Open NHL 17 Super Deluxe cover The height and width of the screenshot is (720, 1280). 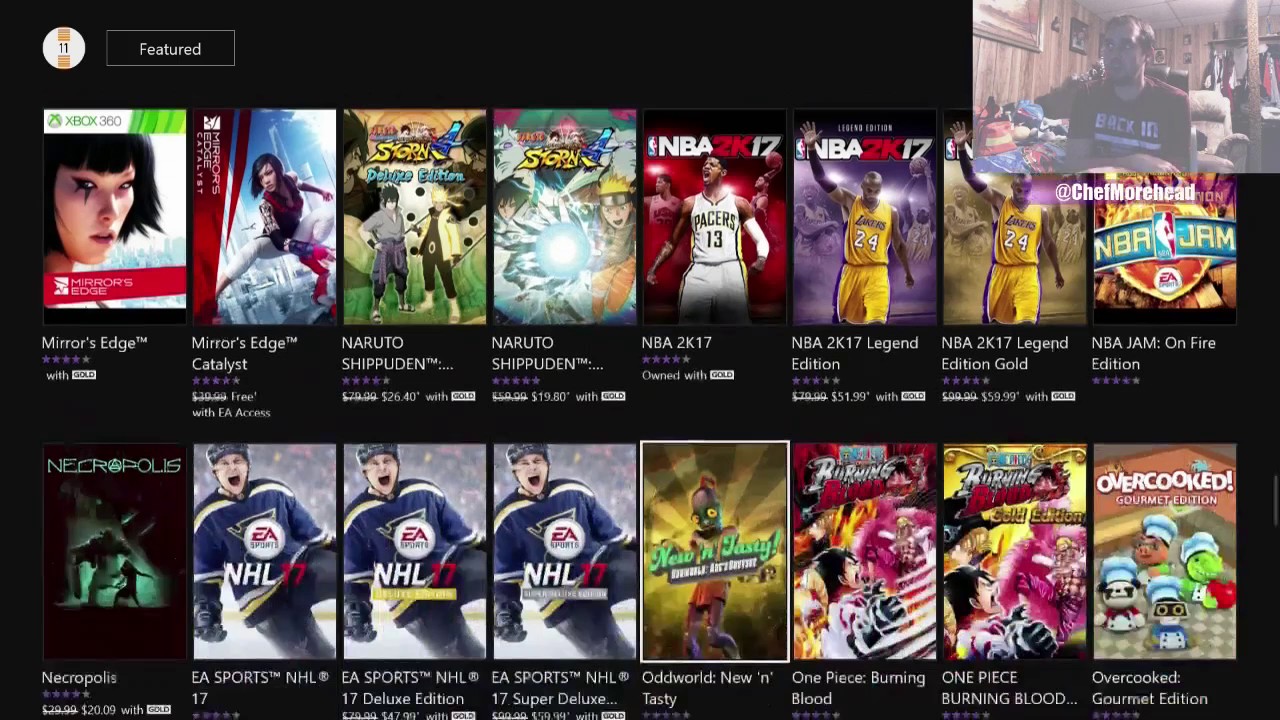pos(565,552)
